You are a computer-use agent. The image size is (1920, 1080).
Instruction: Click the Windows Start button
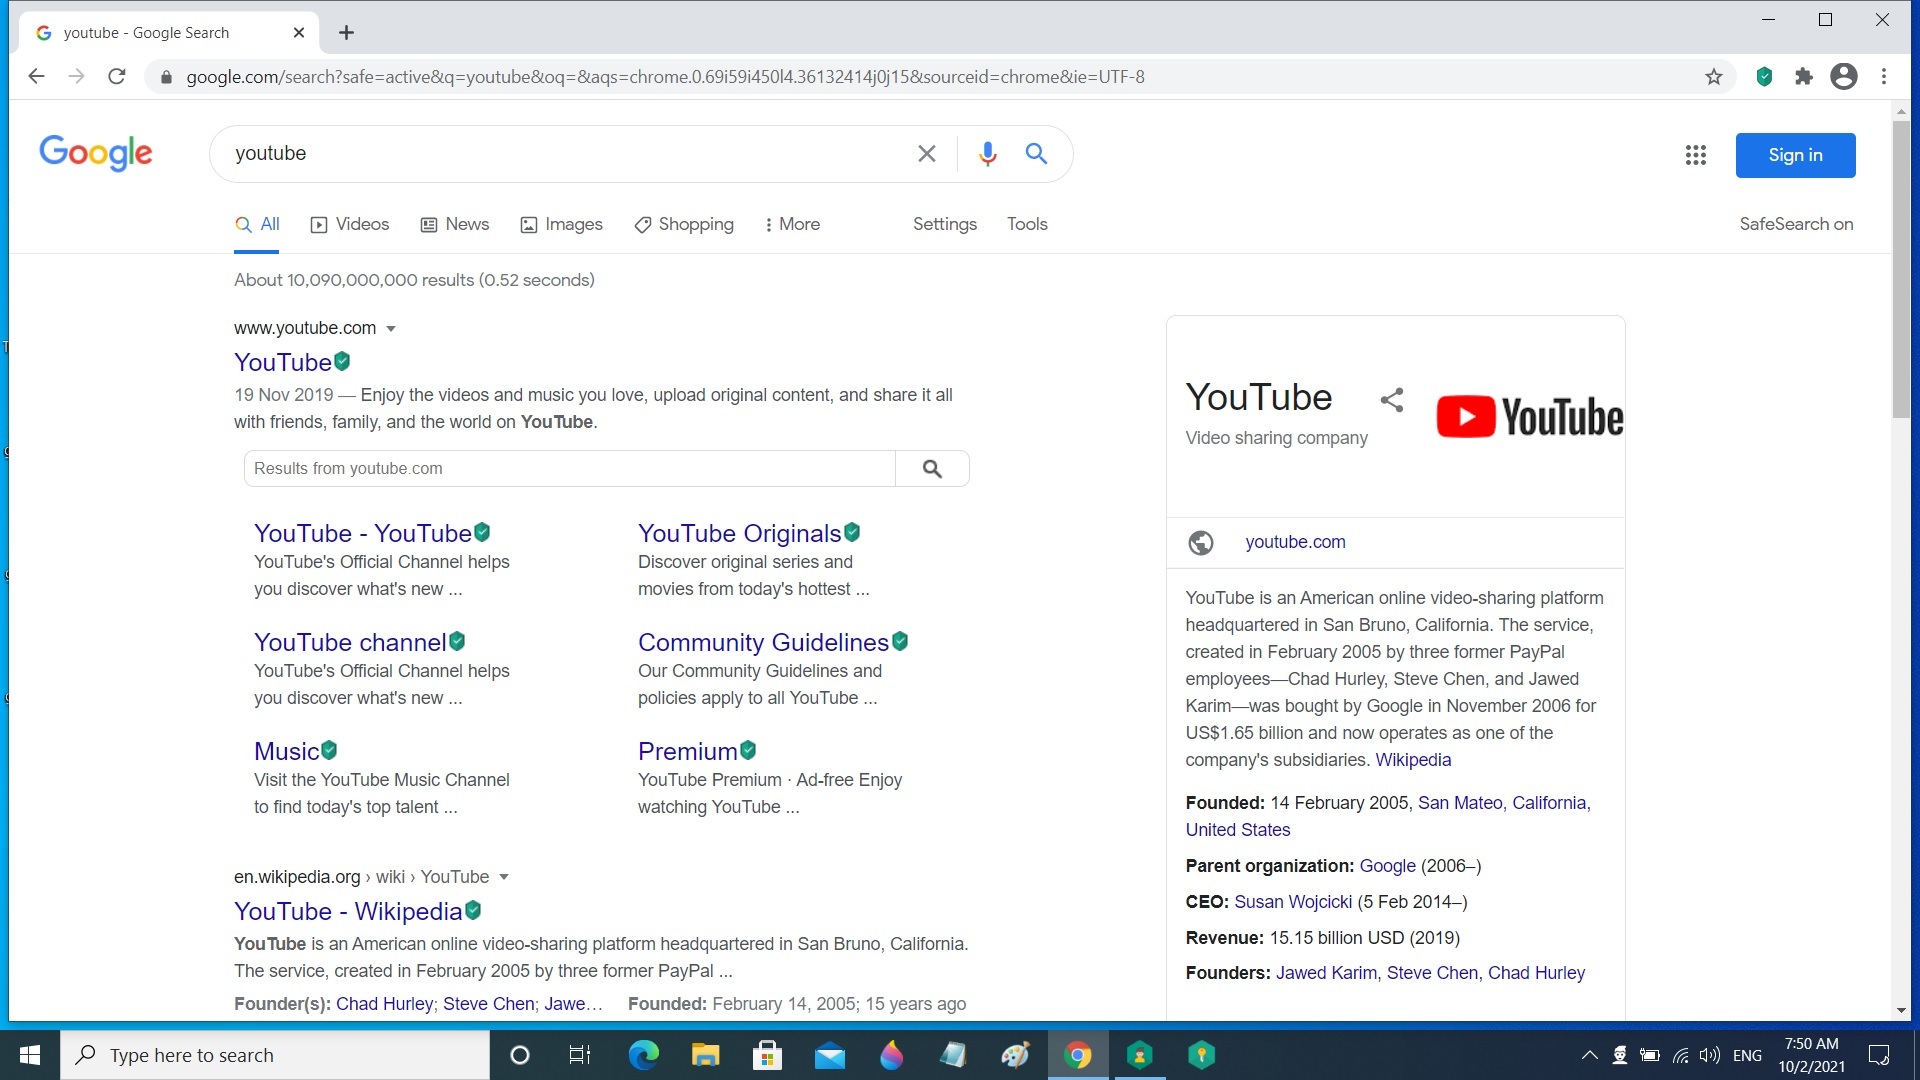(x=30, y=1055)
